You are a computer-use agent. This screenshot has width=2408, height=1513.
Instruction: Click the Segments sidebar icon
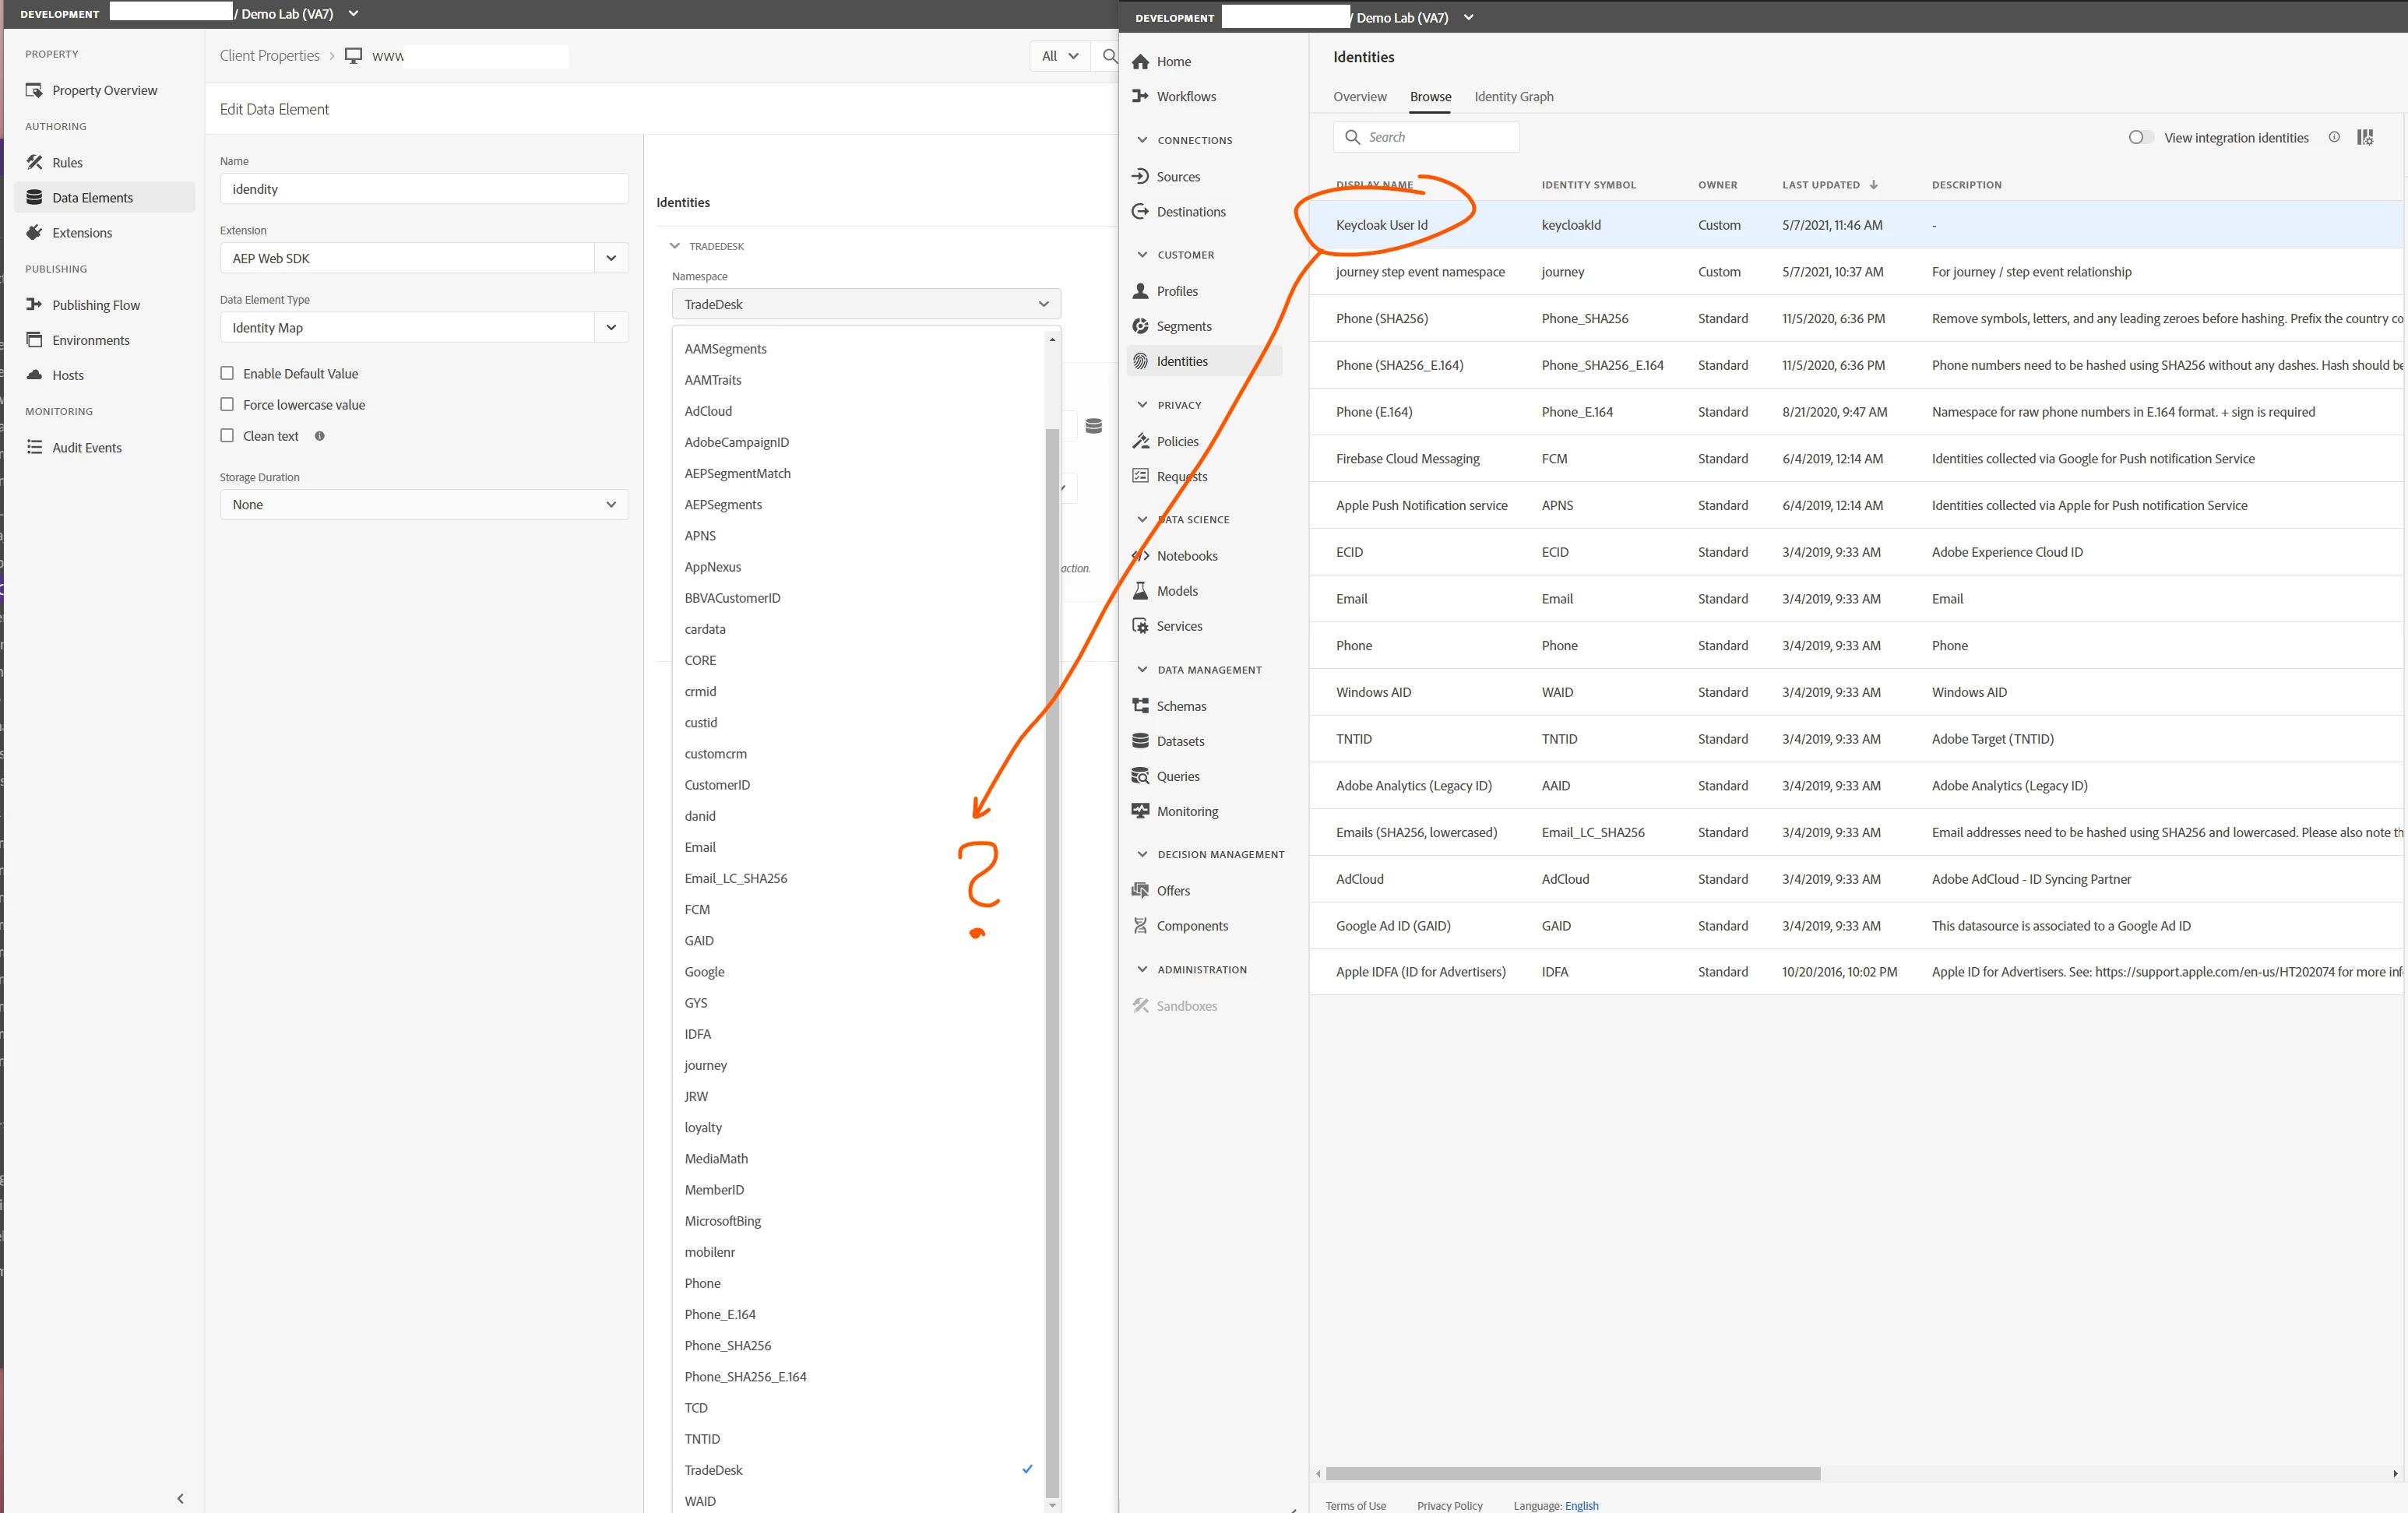(x=1140, y=326)
